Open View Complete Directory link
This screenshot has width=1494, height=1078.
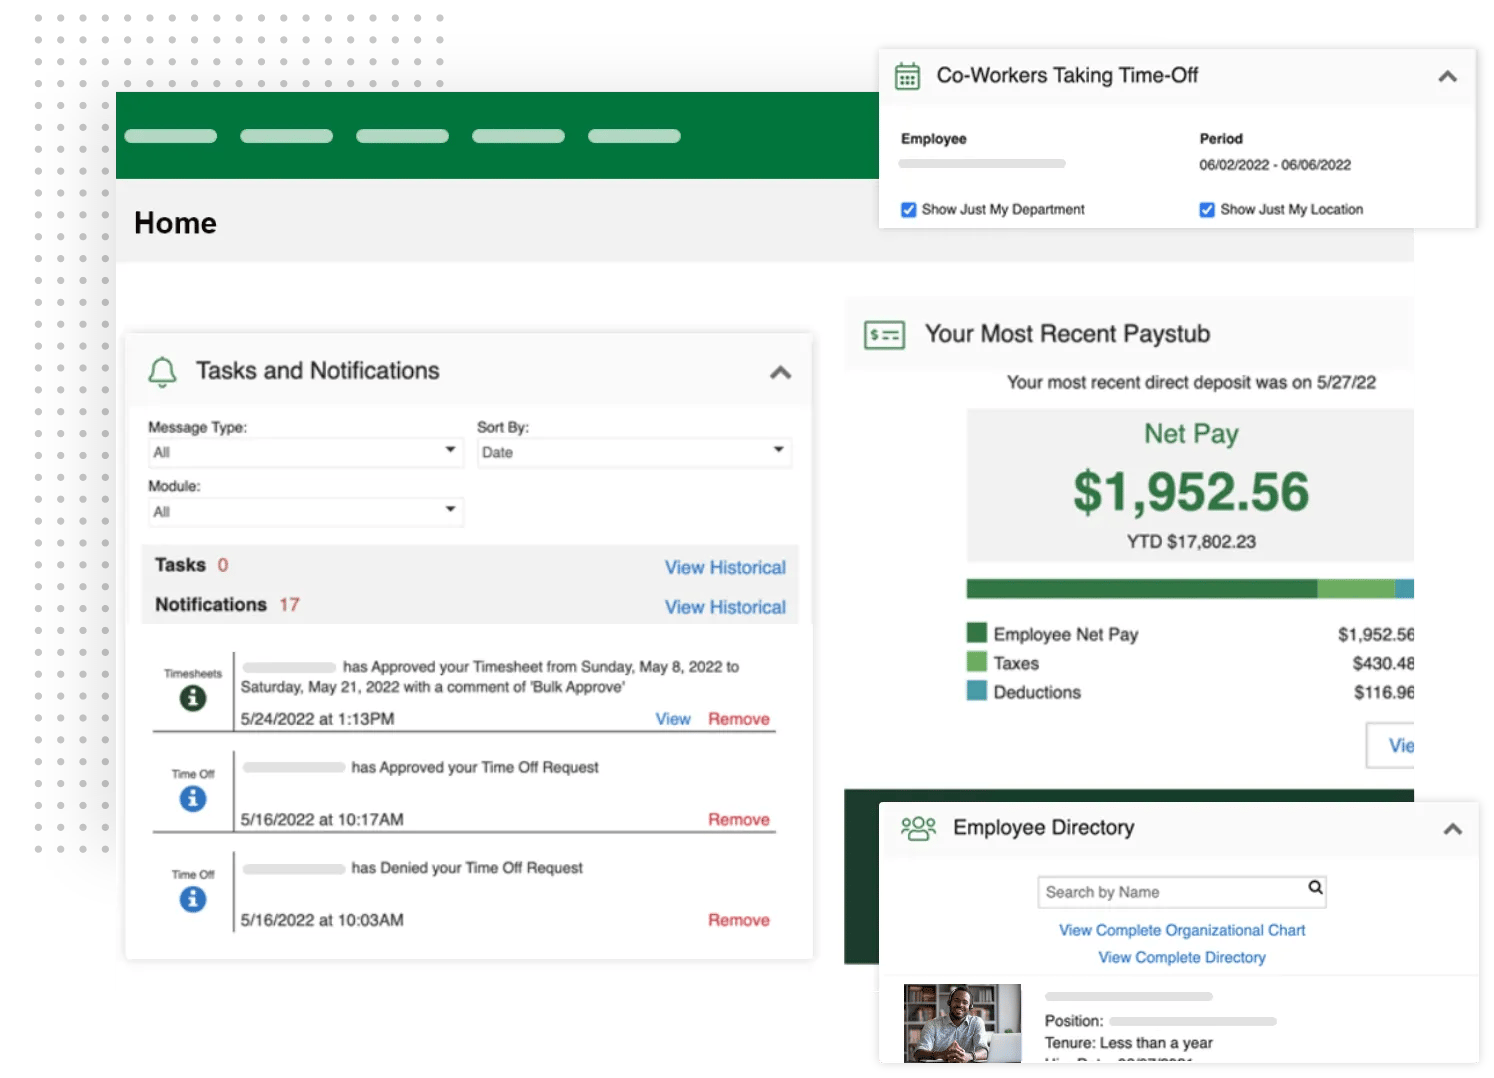1182,957
